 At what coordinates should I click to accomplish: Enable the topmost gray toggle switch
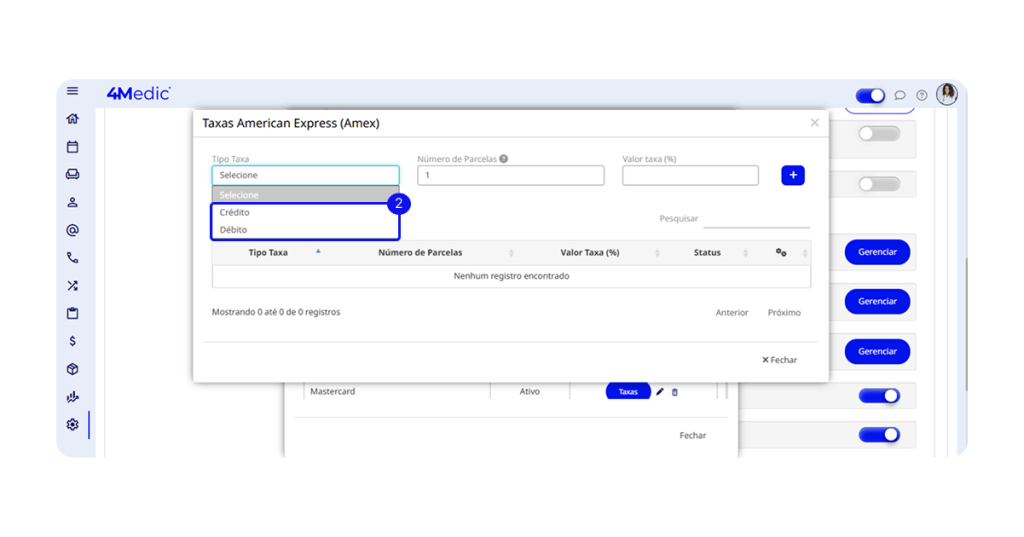click(x=878, y=133)
